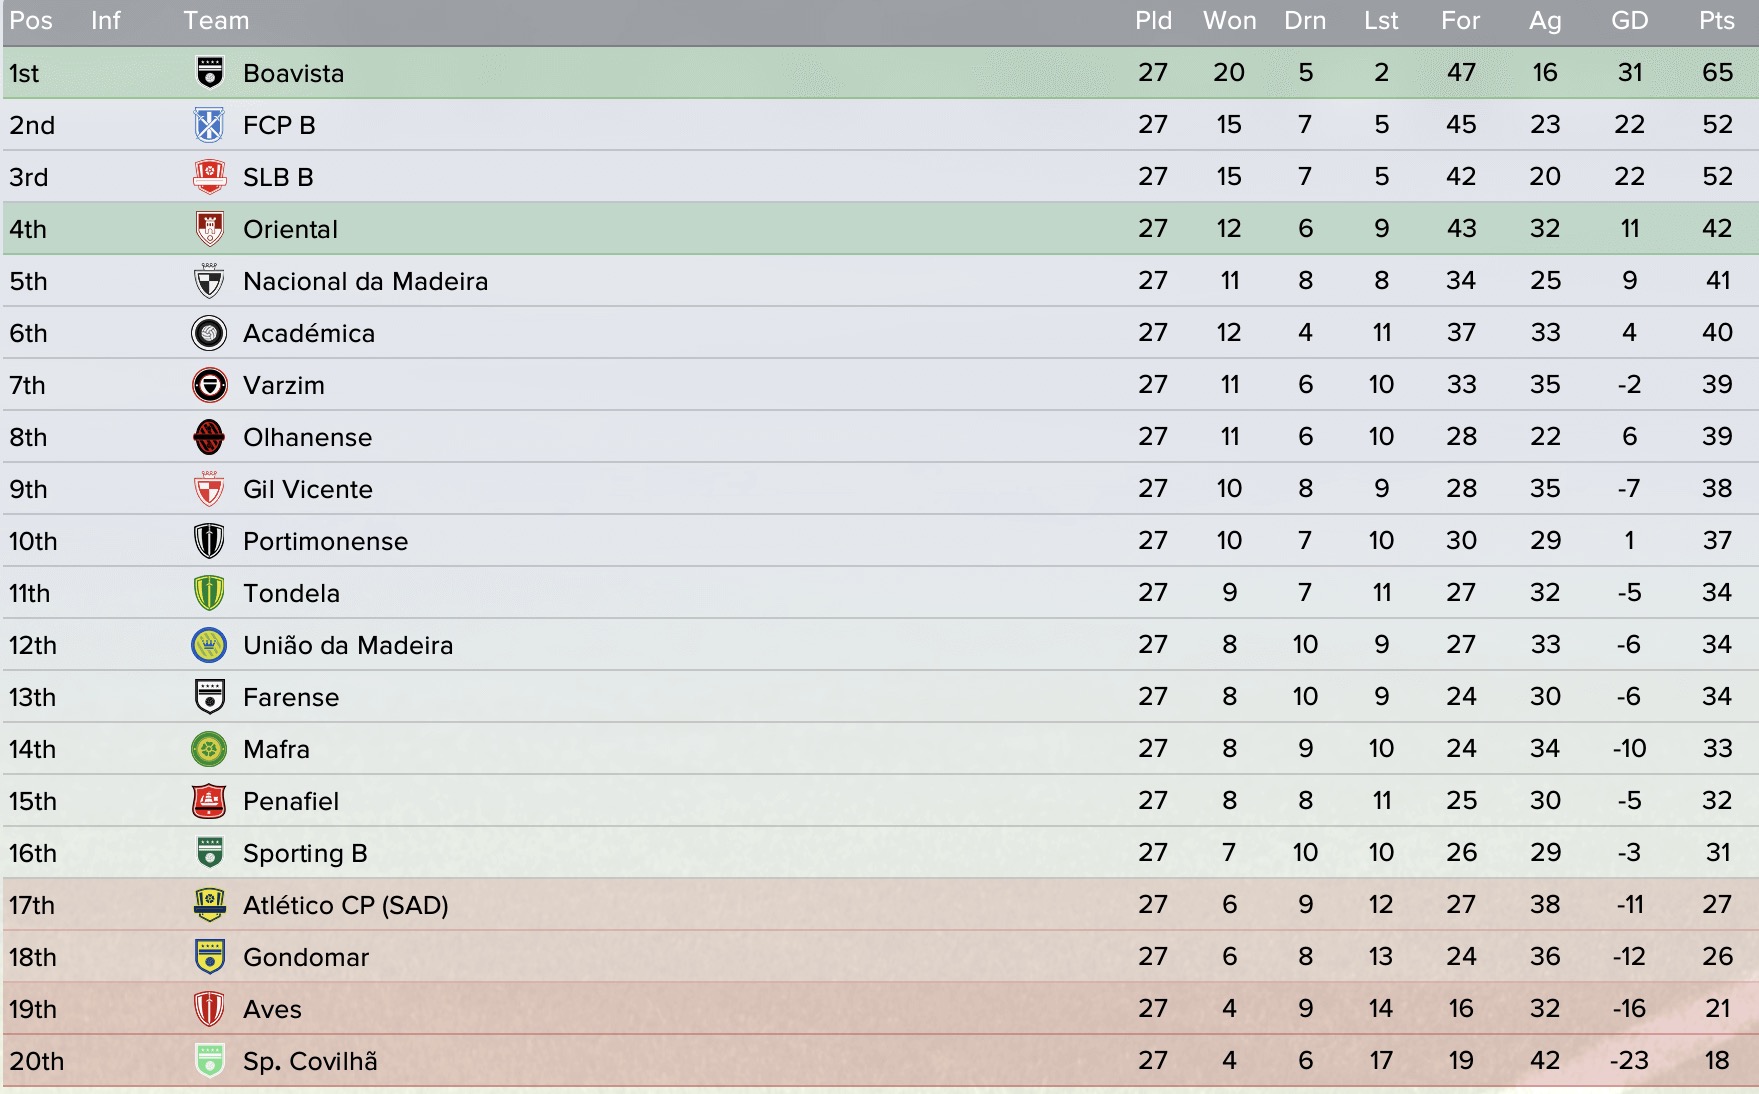The height and width of the screenshot is (1094, 1759).
Task: Click the FCP B club crest
Action: point(209,125)
